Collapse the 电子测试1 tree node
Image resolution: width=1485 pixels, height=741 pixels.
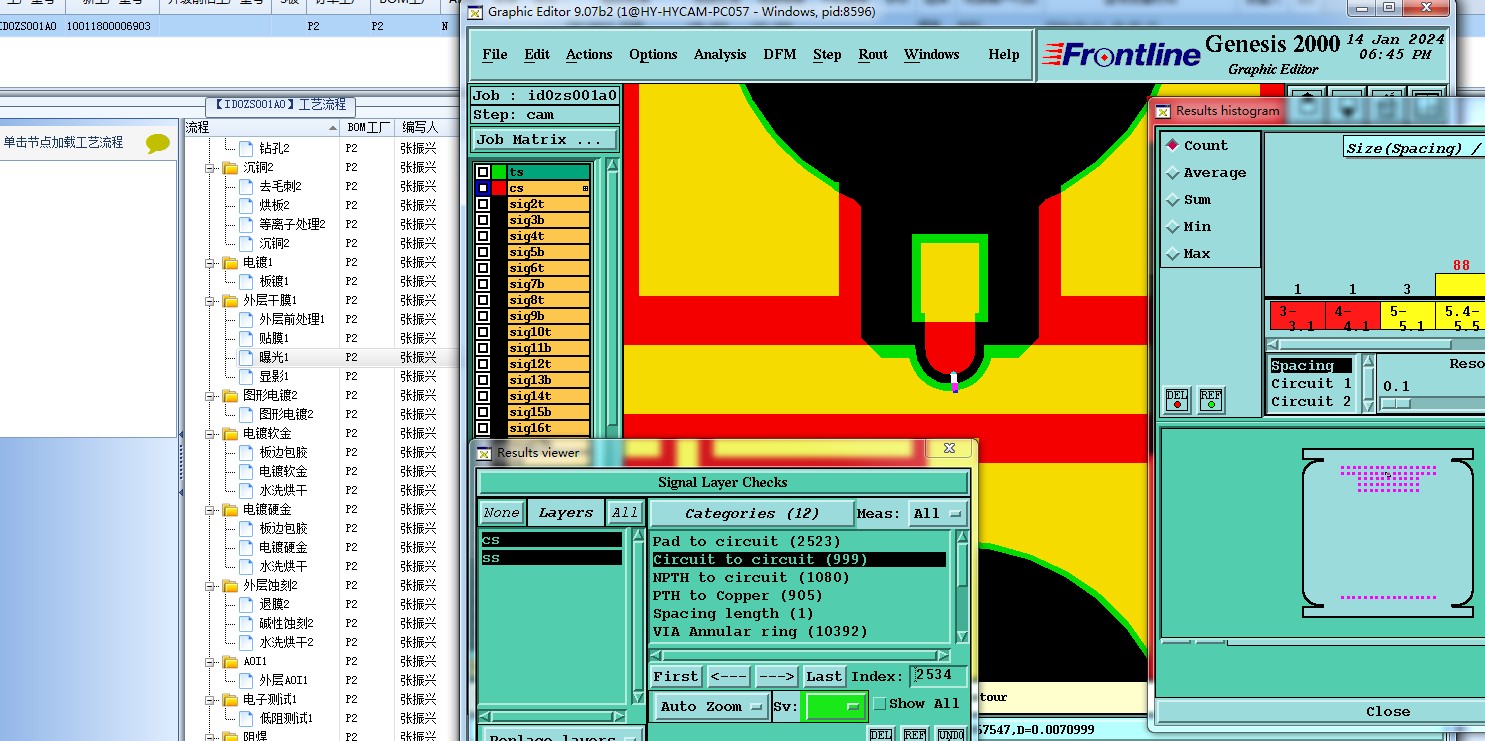212,699
